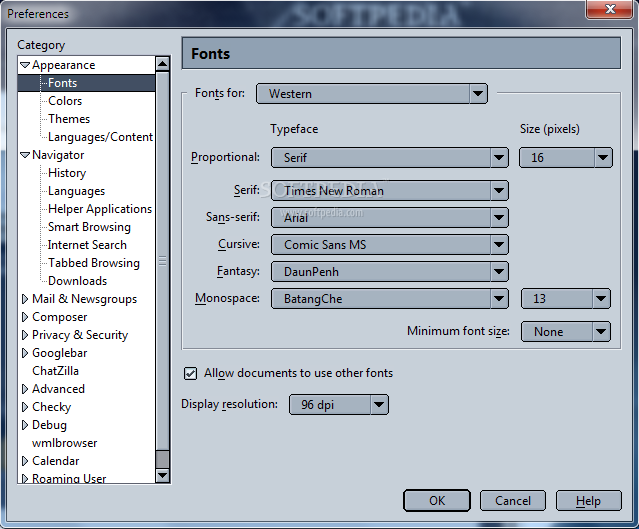Open the Proportional typeface dropdown
Image resolution: width=639 pixels, height=529 pixels.
(x=390, y=158)
